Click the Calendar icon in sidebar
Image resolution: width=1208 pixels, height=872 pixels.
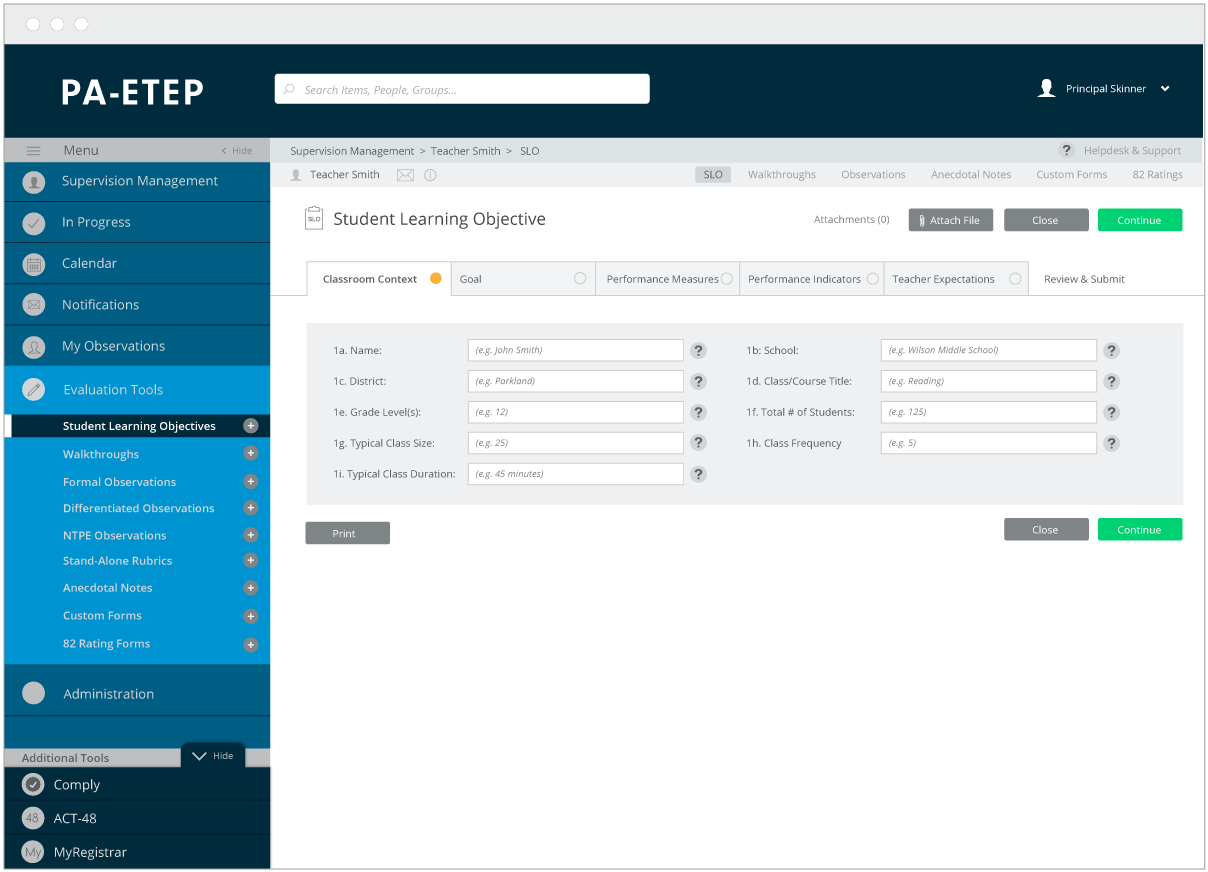click(34, 264)
